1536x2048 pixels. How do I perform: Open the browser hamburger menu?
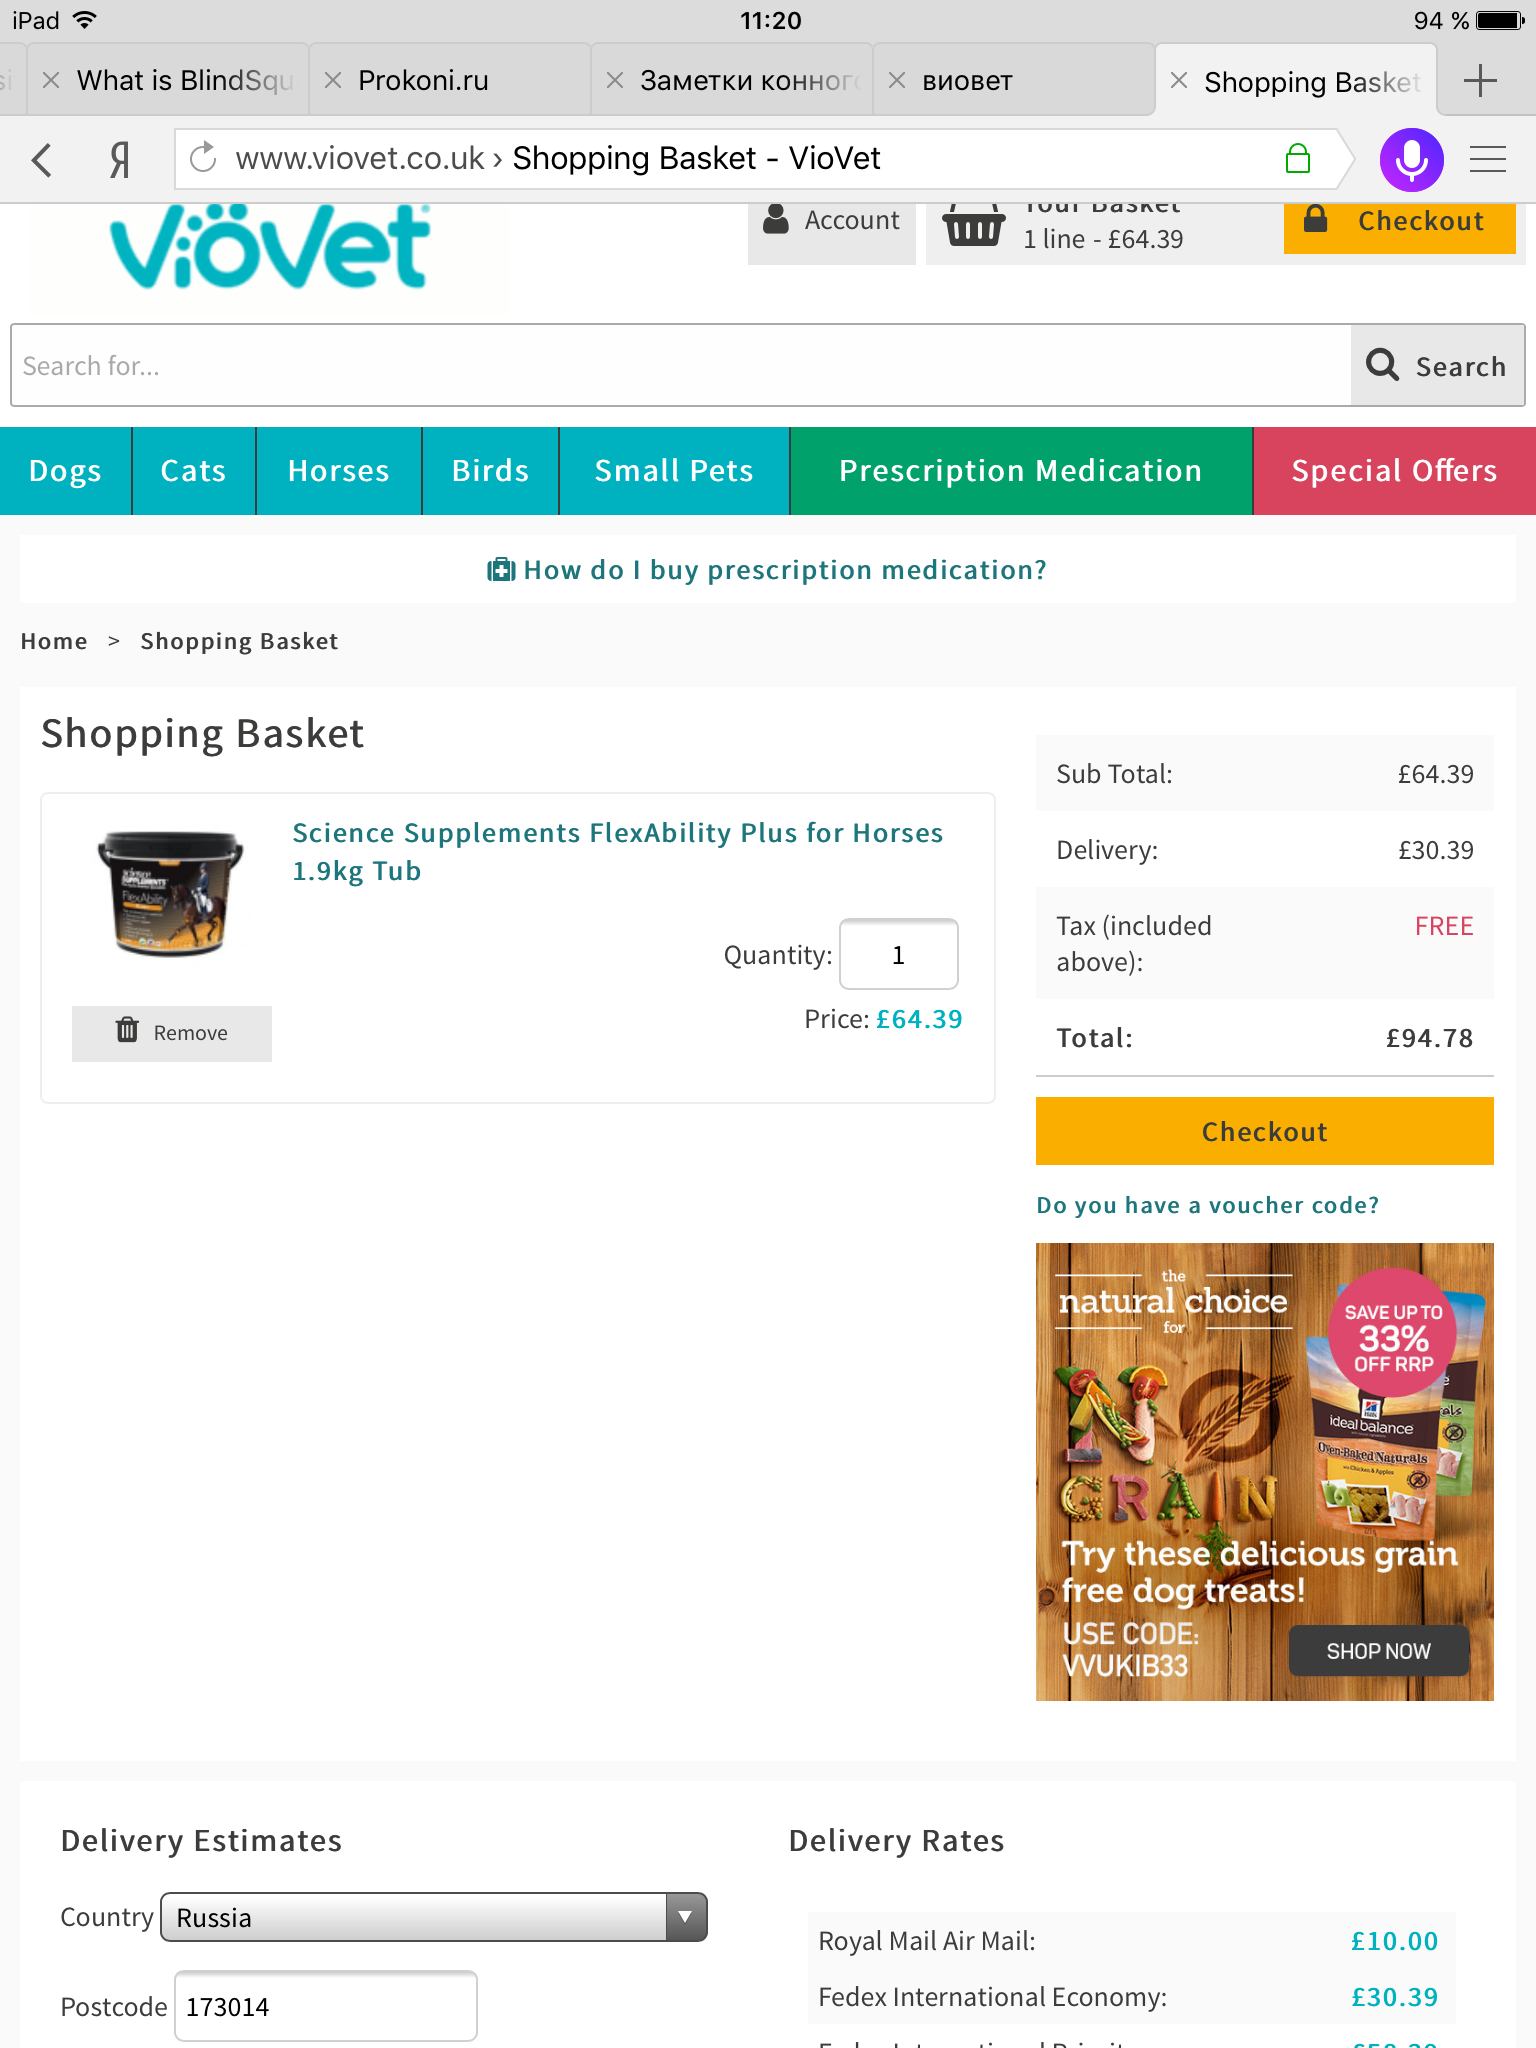click(1487, 159)
